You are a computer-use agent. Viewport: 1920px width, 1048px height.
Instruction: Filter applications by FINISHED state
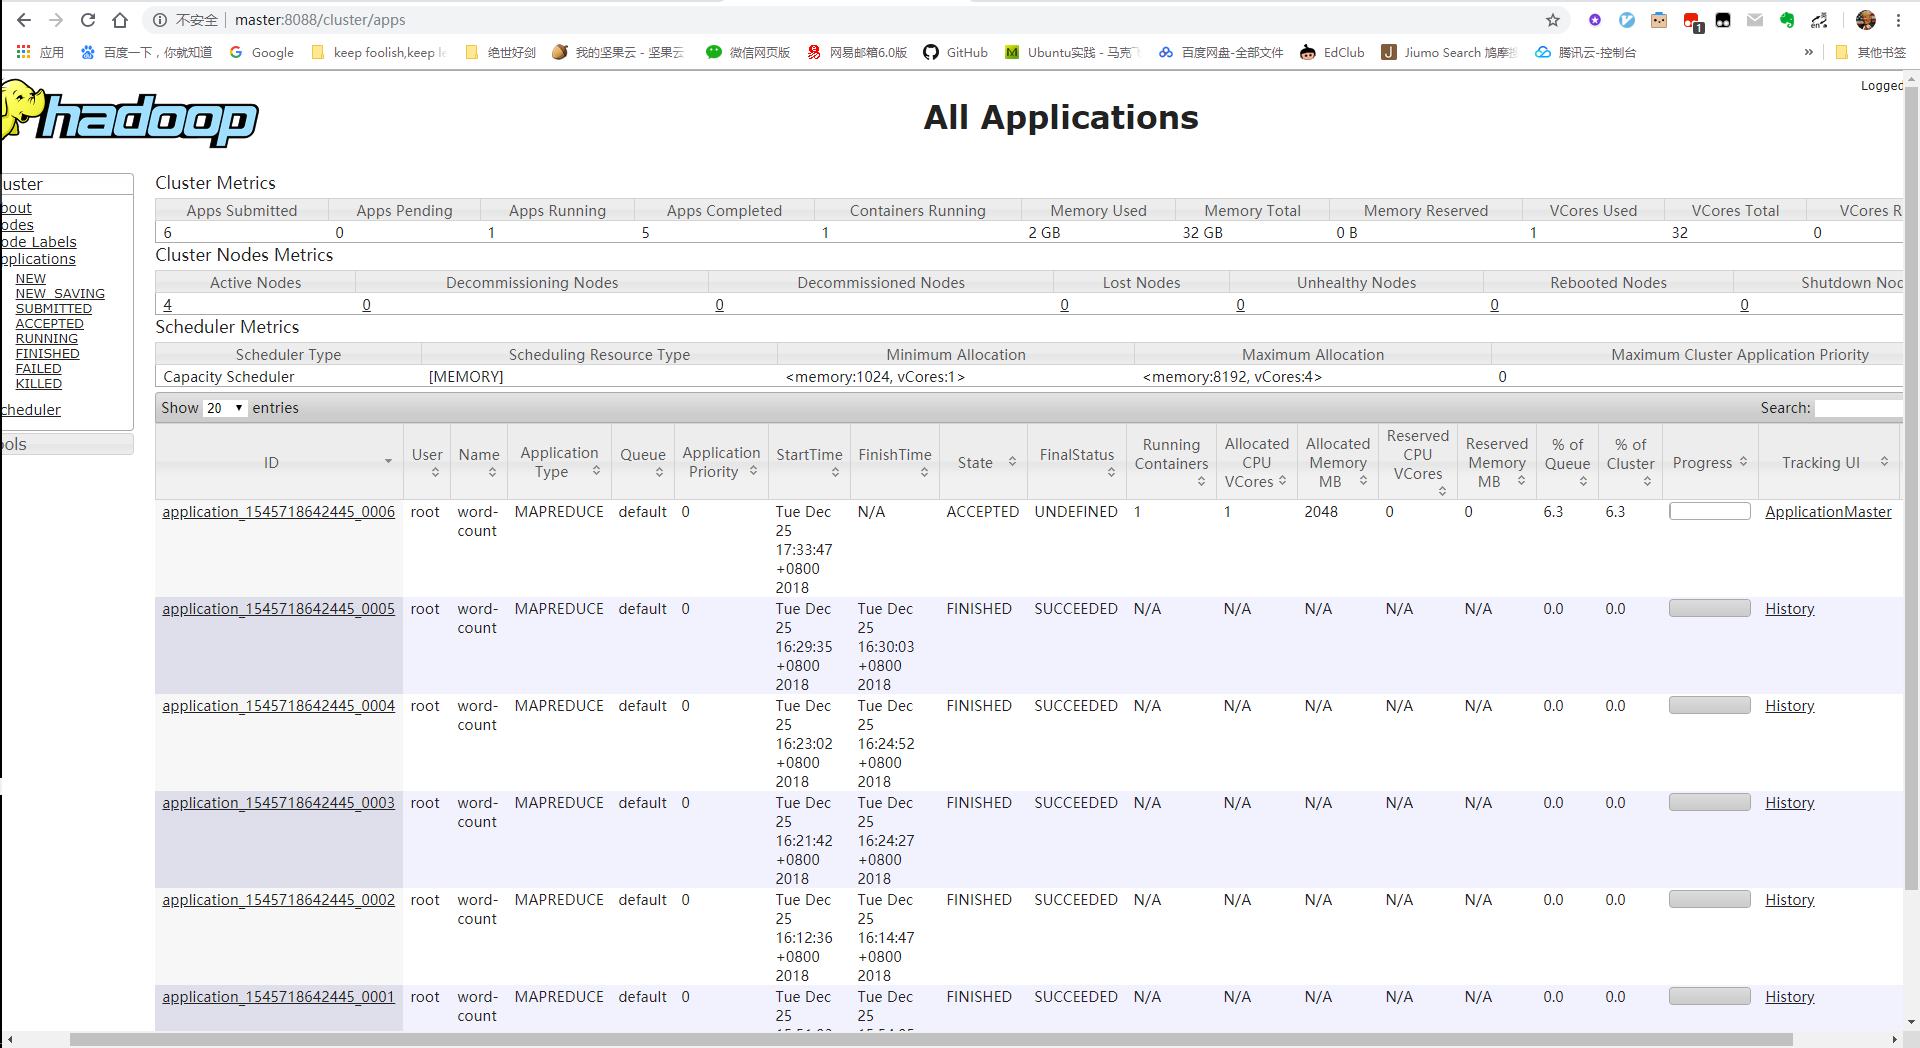[47, 354]
